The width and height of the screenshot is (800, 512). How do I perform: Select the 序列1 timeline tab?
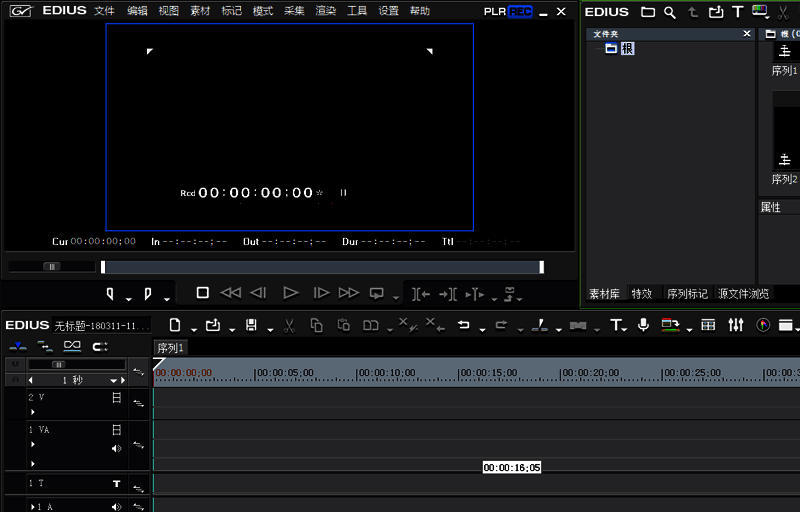pyautogui.click(x=170, y=347)
